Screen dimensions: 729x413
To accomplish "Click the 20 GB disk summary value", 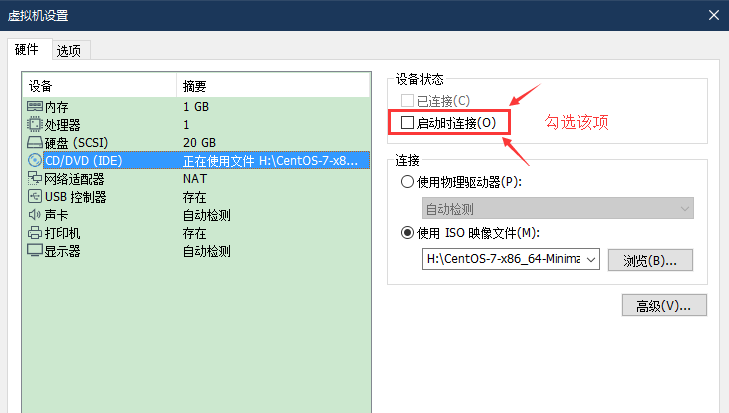I will [x=199, y=143].
